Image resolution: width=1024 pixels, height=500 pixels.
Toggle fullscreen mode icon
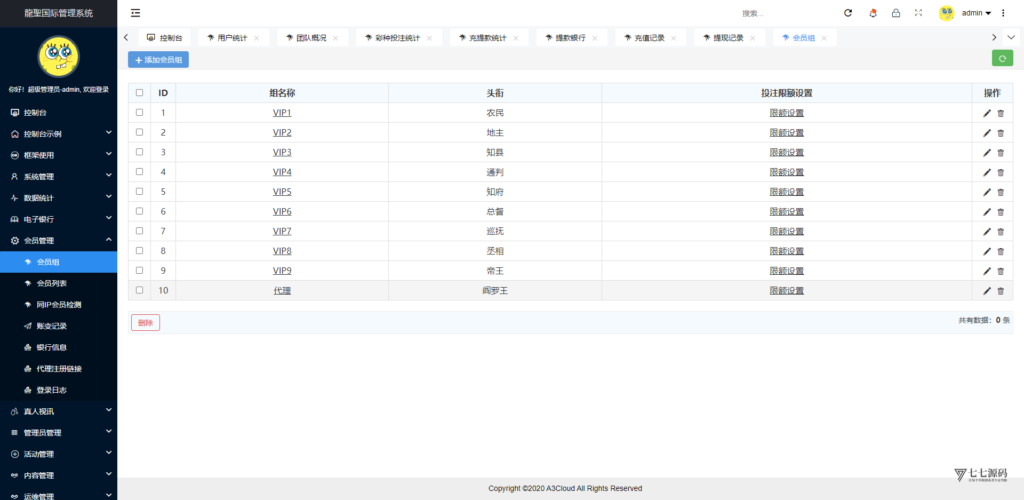(918, 13)
